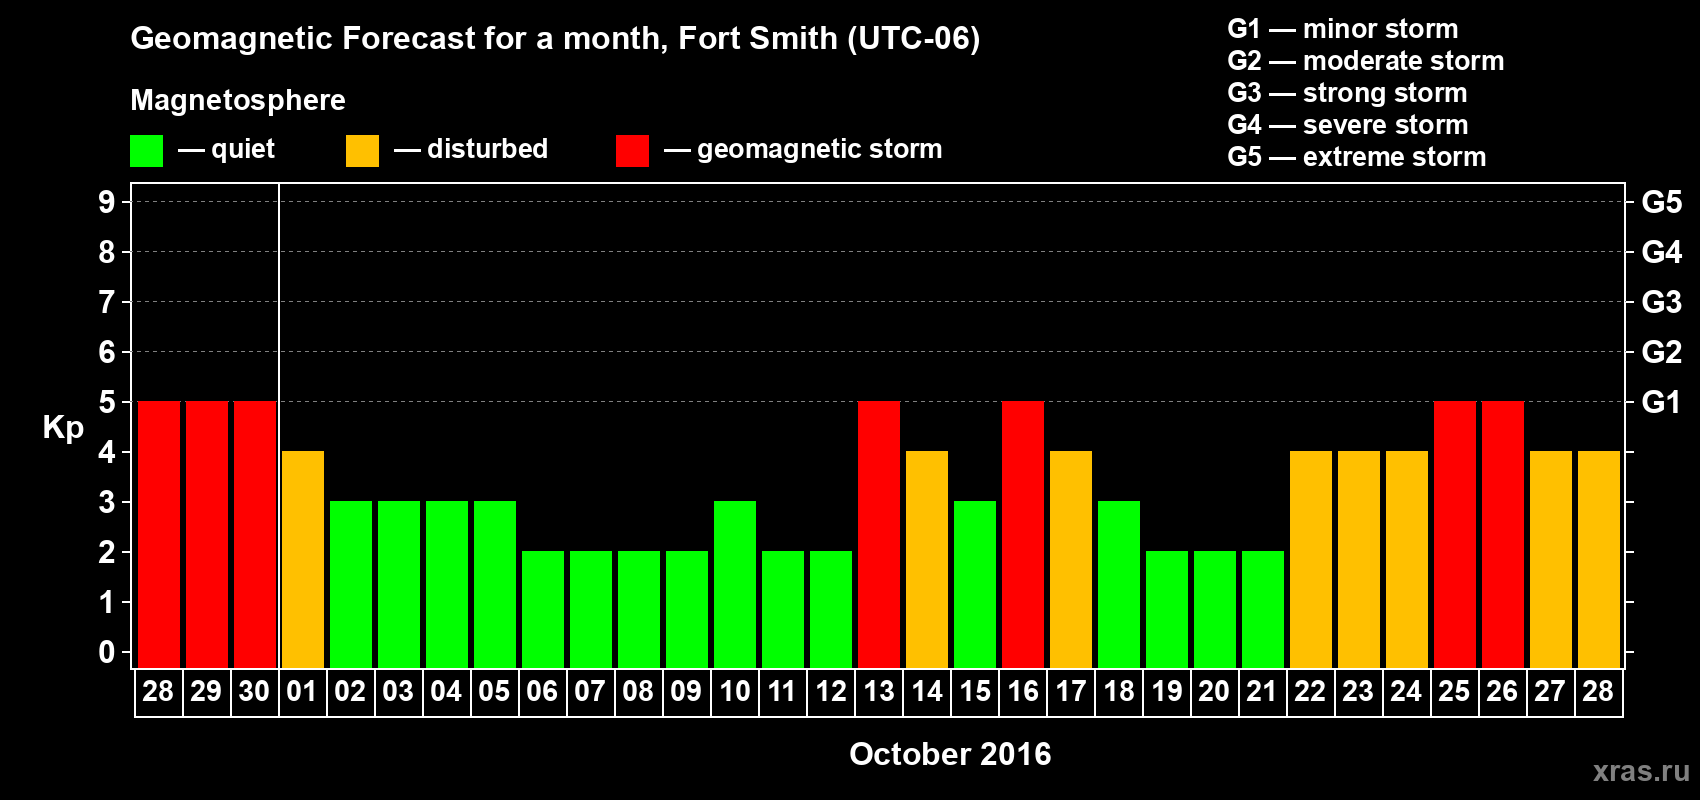Click the orange bar for October 01
This screenshot has width=1700, height=800.
coord(303,560)
